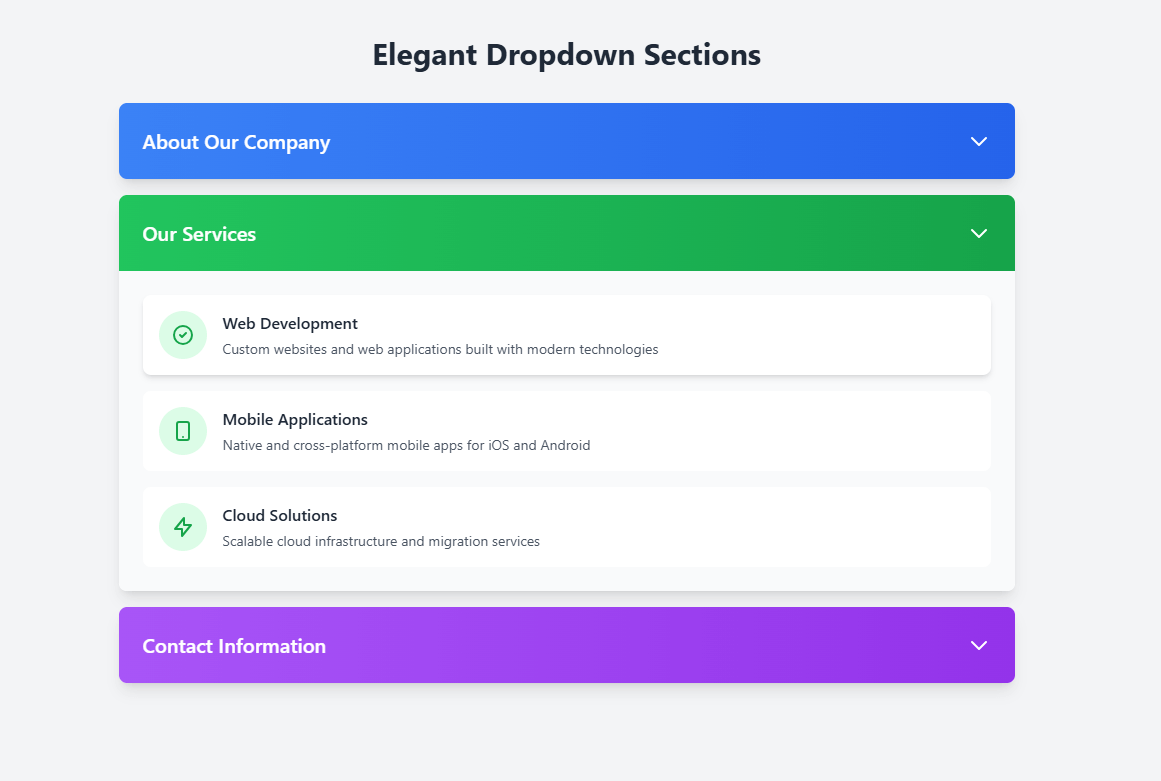Collapse Our Services using its chevron
The height and width of the screenshot is (781, 1161).
pos(979,233)
